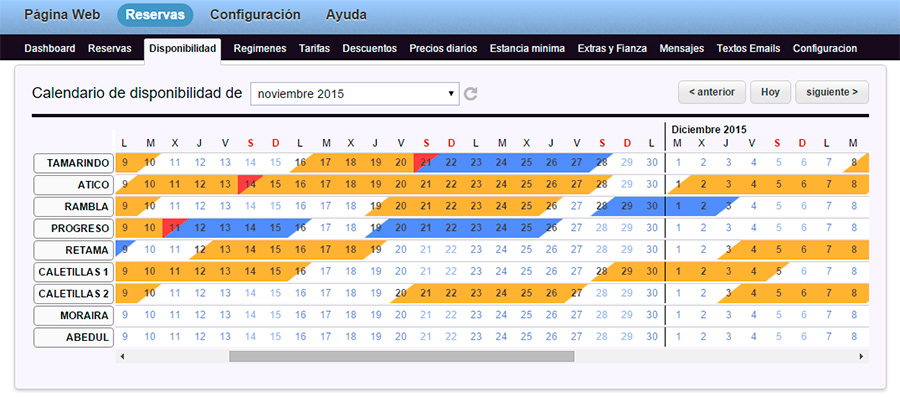Screen dimensions: 900x397
Task: Click blue day 29 in RAMBLA row
Action: pos(627,206)
